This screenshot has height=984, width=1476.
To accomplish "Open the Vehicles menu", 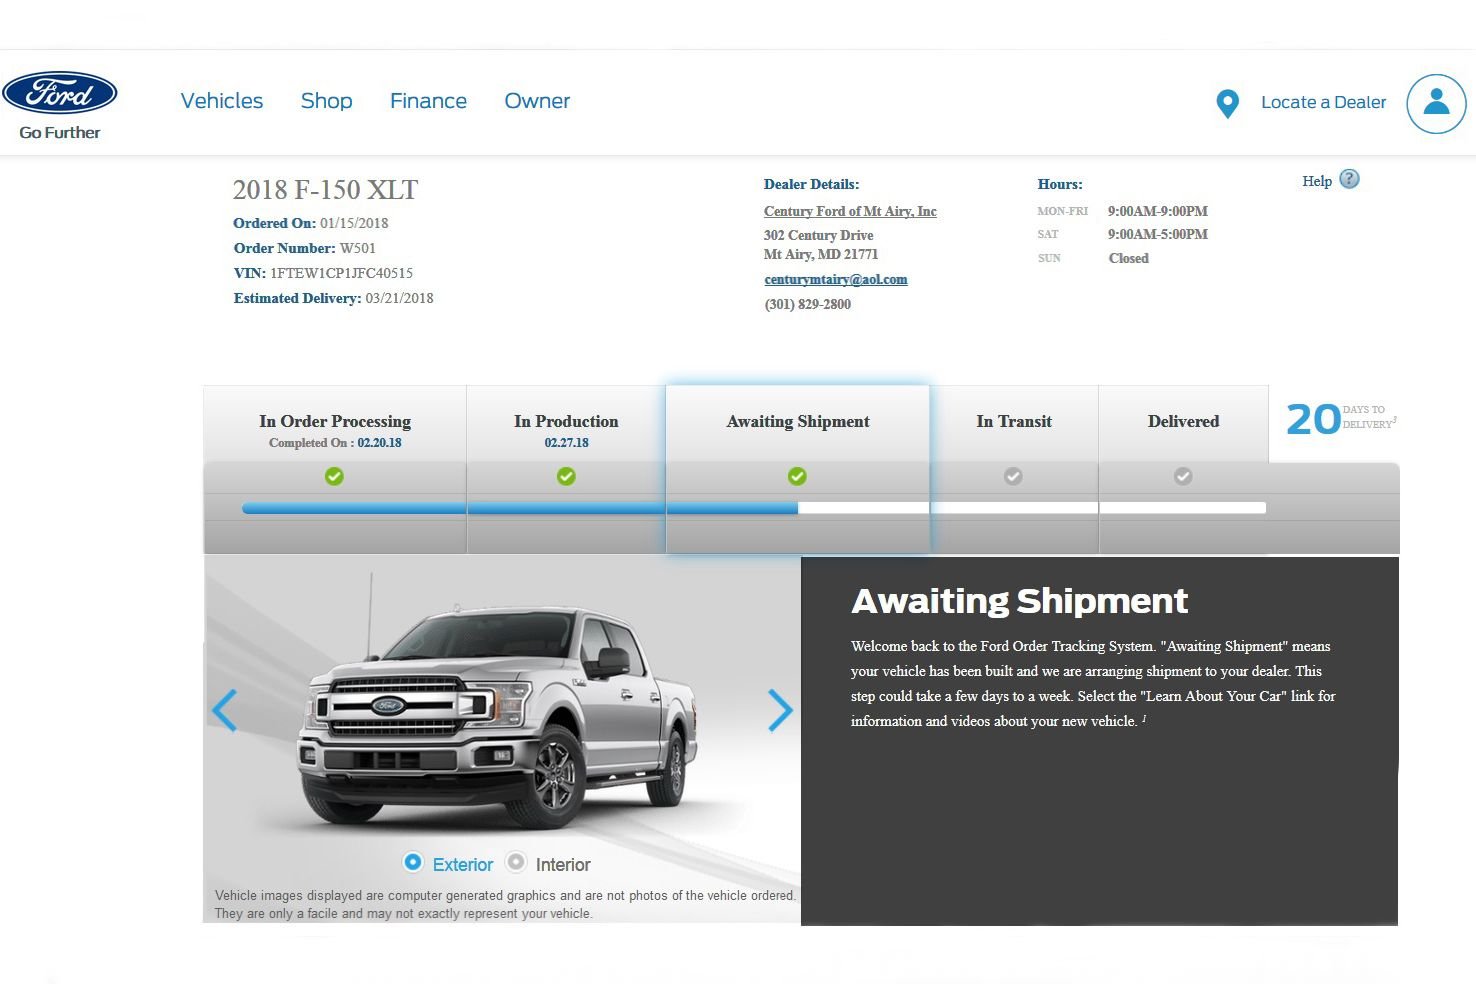I will click(221, 100).
